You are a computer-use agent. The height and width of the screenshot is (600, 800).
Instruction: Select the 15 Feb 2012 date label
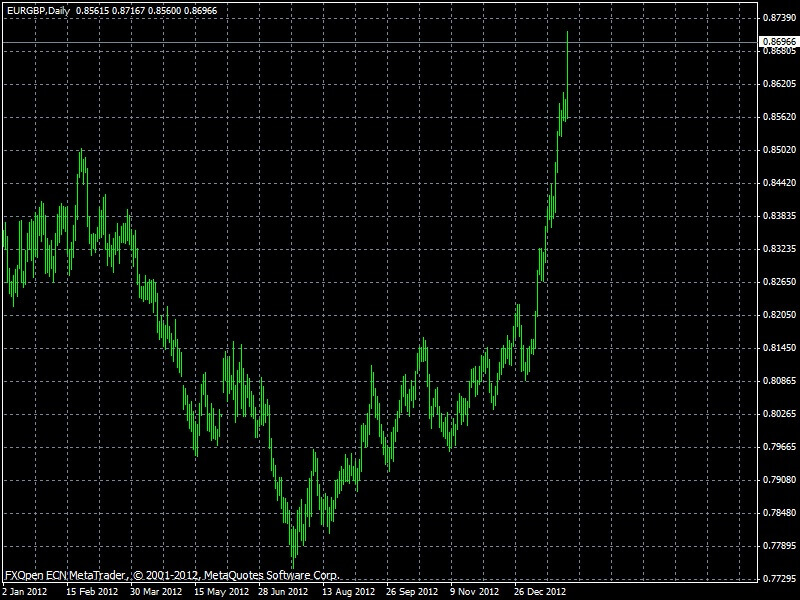tap(91, 591)
